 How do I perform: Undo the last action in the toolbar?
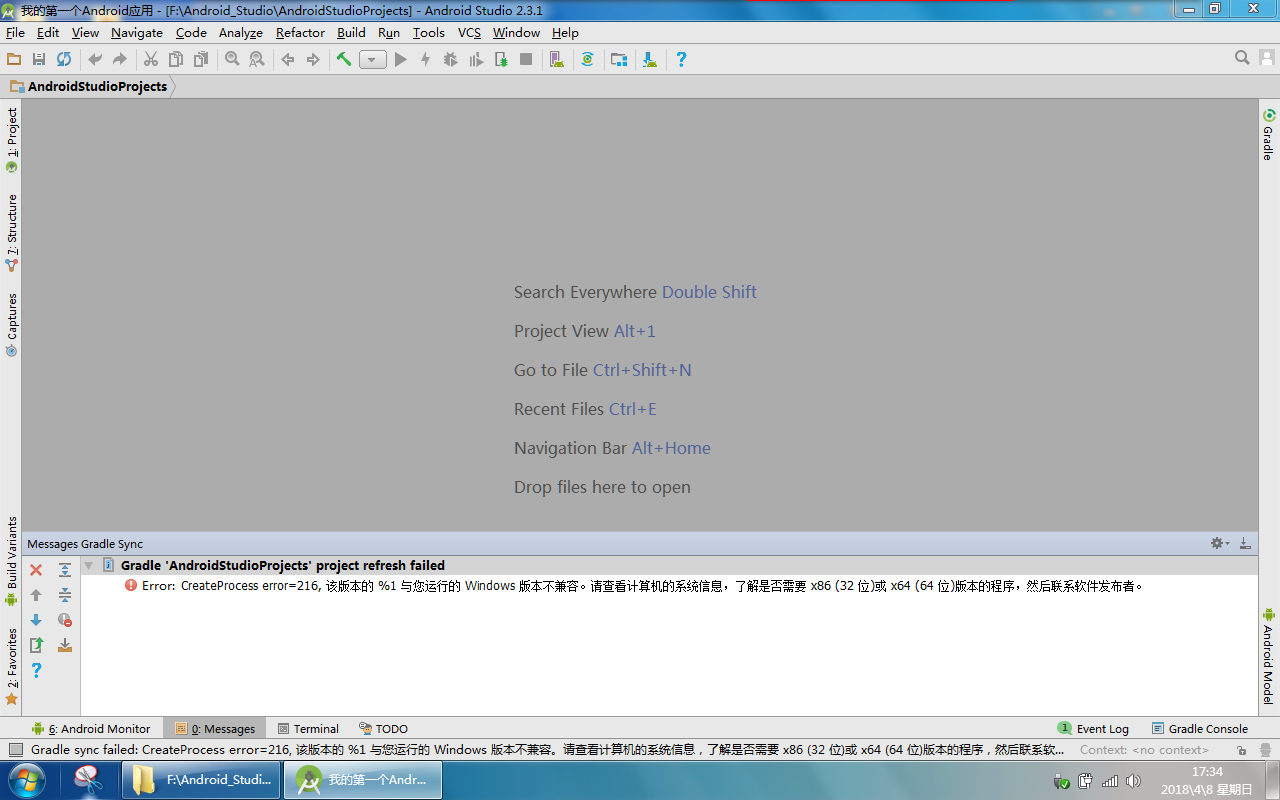(x=95, y=59)
